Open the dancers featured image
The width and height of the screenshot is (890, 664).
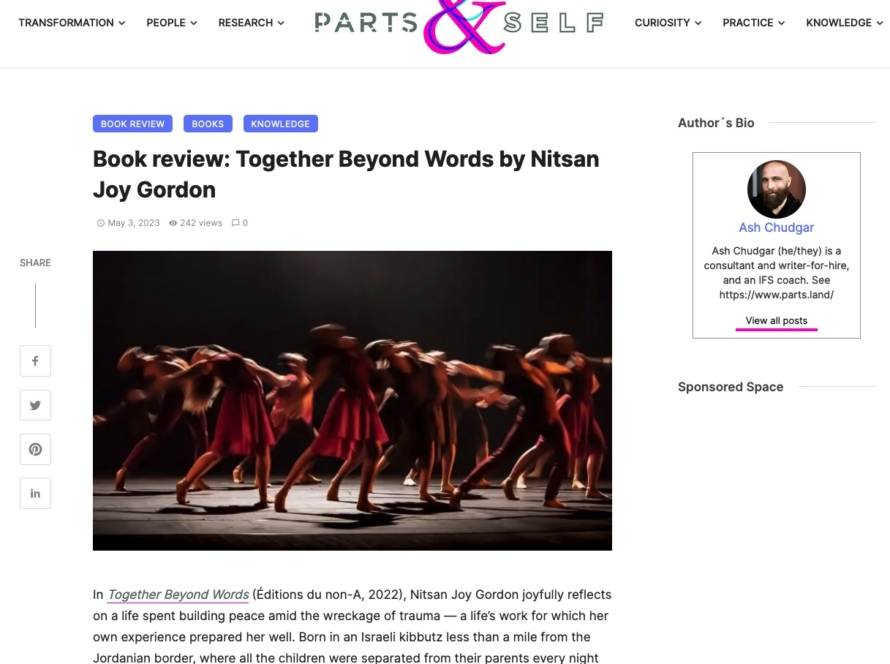[352, 401]
